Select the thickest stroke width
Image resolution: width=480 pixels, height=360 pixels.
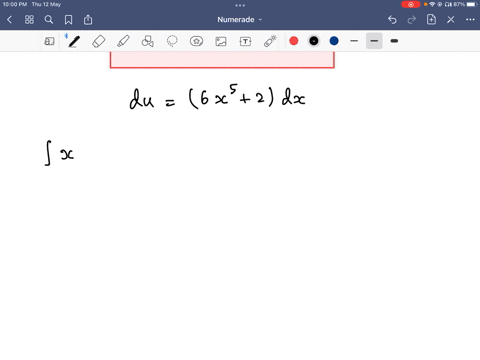(394, 41)
